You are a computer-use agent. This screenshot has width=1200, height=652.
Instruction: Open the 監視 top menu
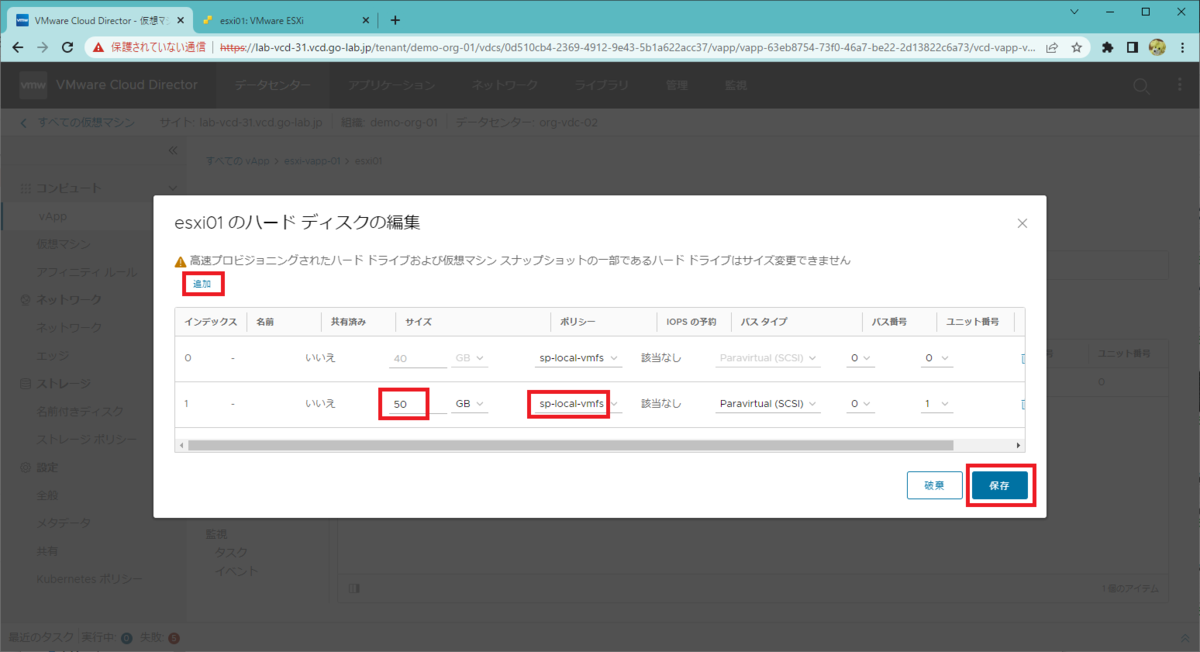pos(736,86)
